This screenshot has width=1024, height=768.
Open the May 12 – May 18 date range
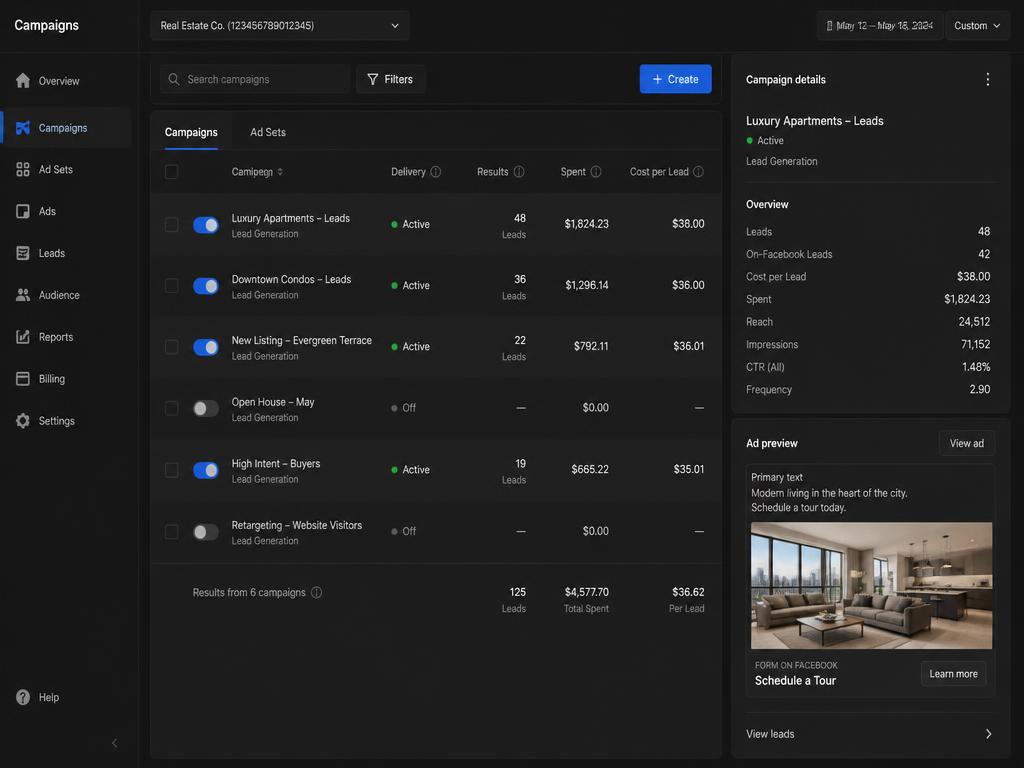pos(880,25)
